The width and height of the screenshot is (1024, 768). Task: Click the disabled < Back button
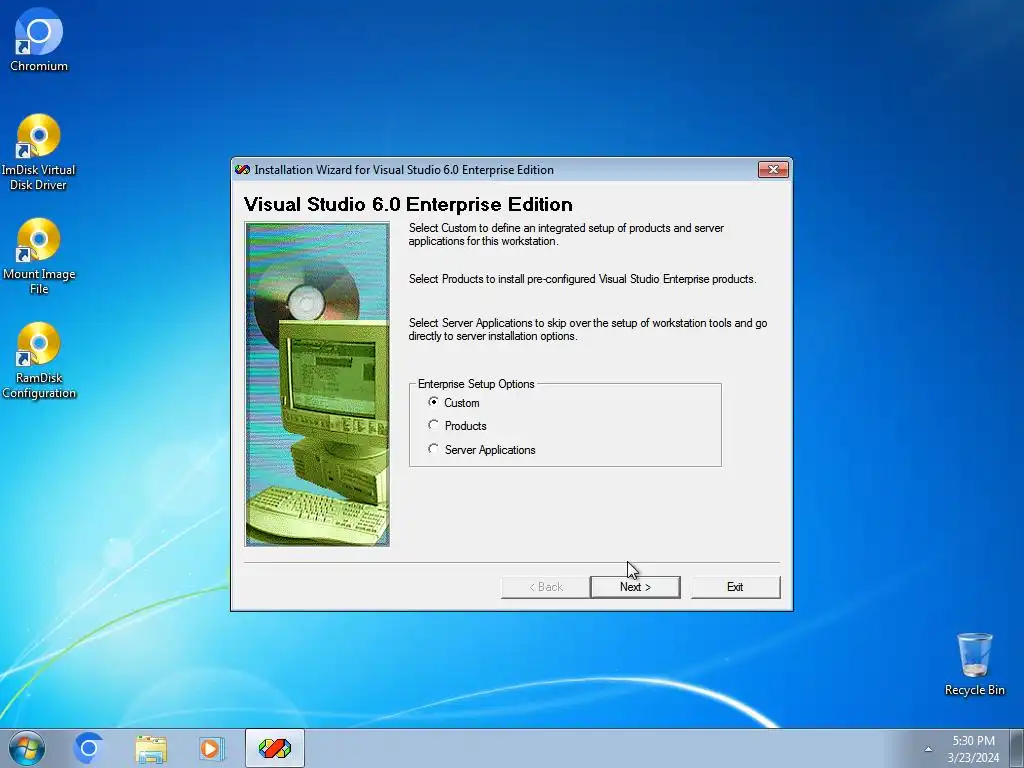pos(545,586)
